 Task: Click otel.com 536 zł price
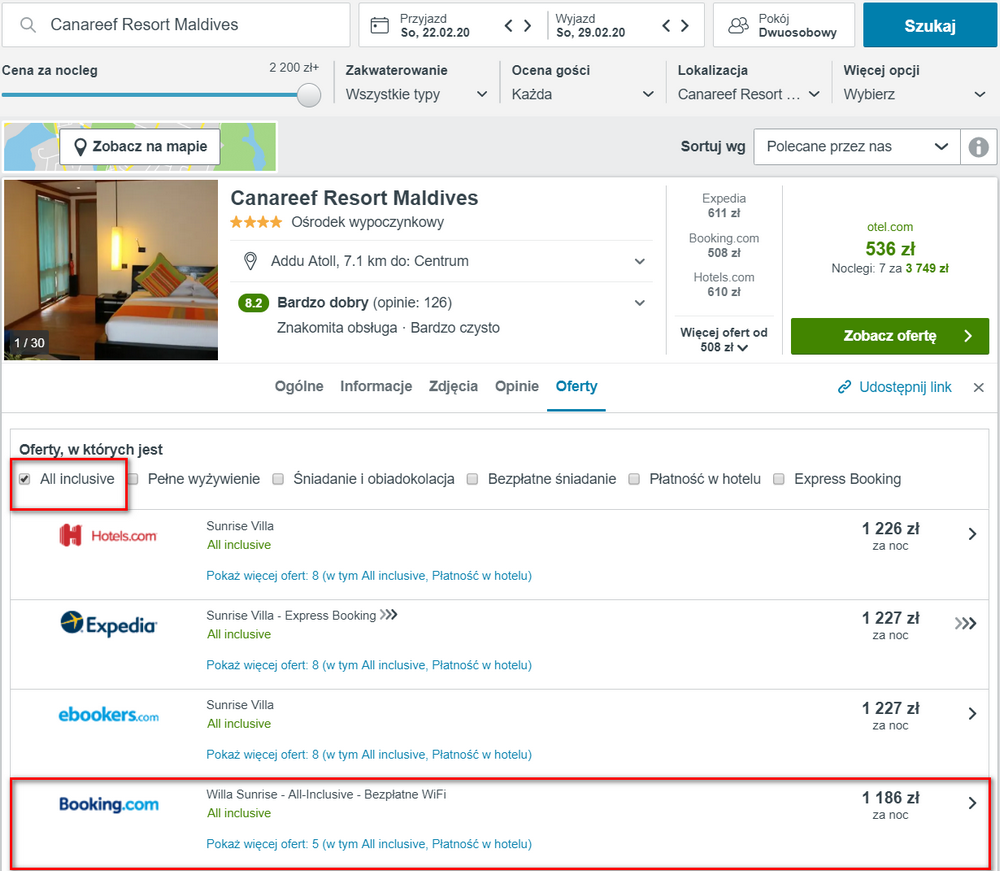click(x=890, y=248)
